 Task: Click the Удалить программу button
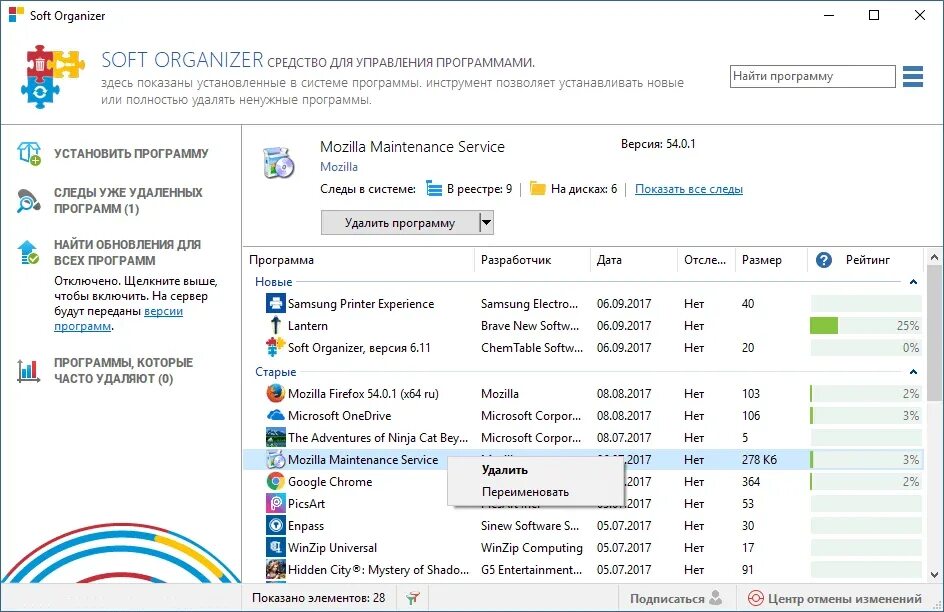click(400, 223)
